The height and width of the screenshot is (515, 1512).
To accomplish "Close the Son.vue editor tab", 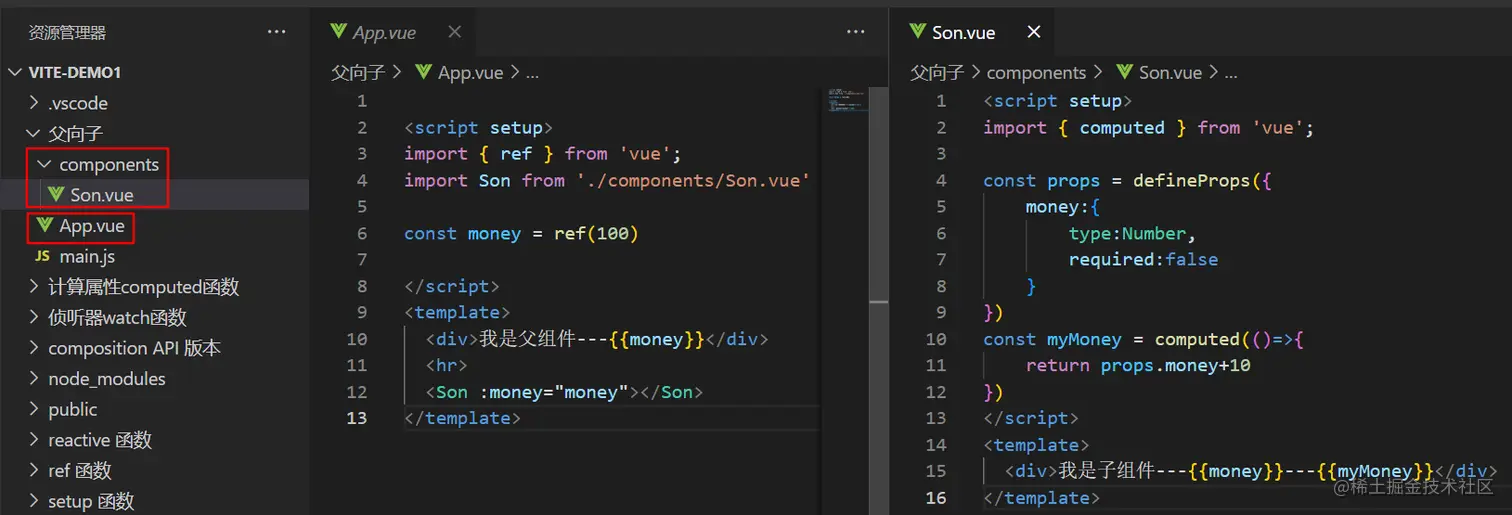I will tap(1034, 32).
